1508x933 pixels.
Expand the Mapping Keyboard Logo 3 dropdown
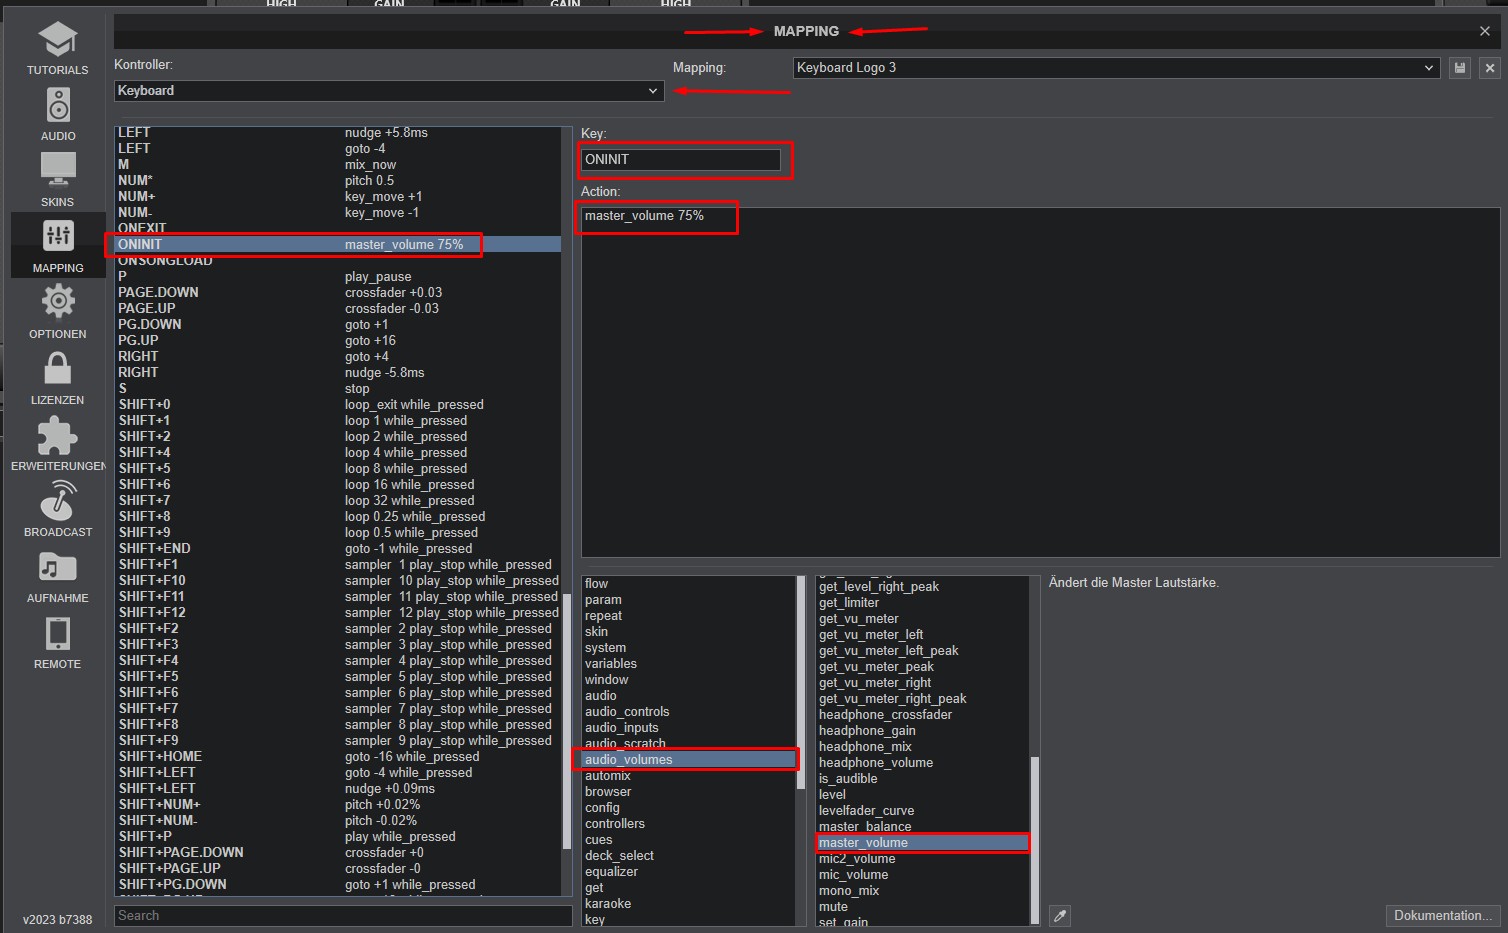coord(1115,68)
